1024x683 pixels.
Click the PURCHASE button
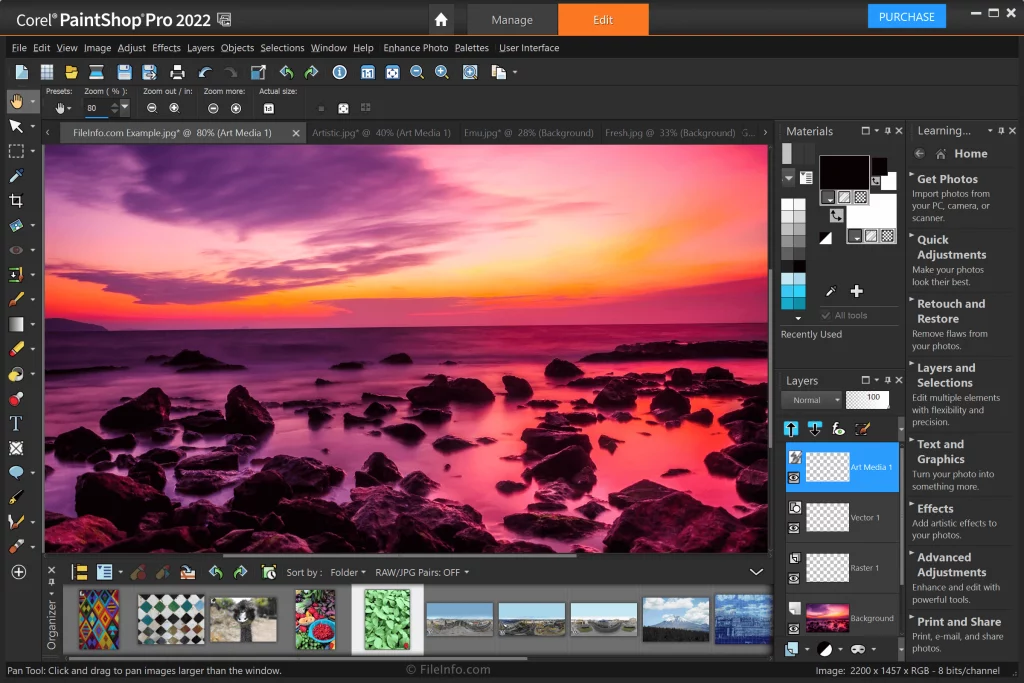click(x=905, y=15)
